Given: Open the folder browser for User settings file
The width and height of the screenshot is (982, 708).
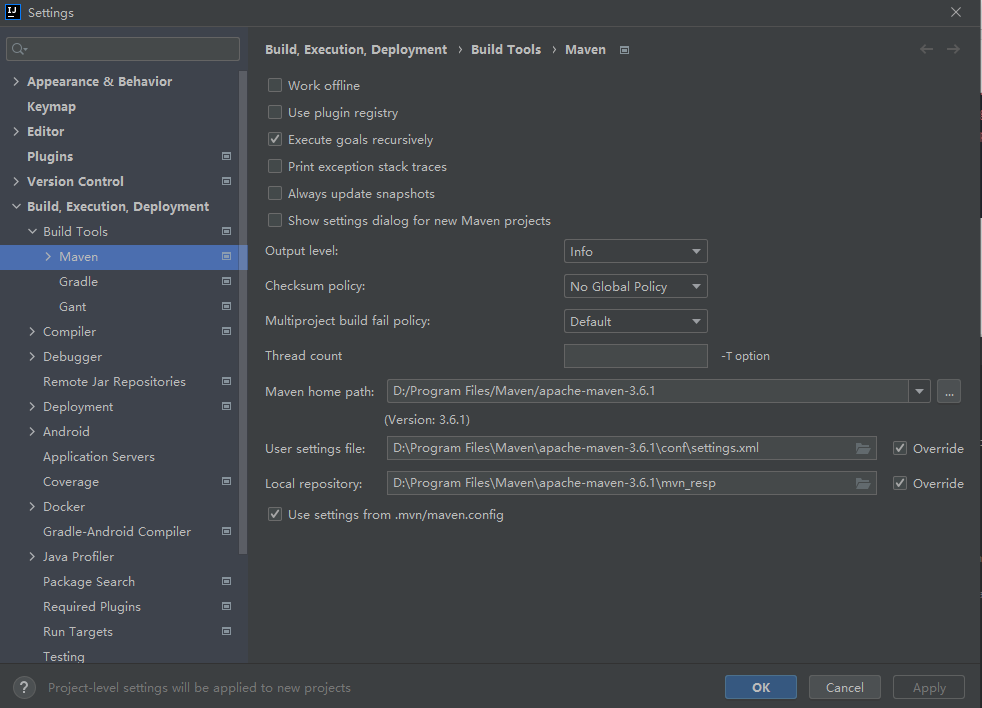Looking at the screenshot, I should point(863,449).
